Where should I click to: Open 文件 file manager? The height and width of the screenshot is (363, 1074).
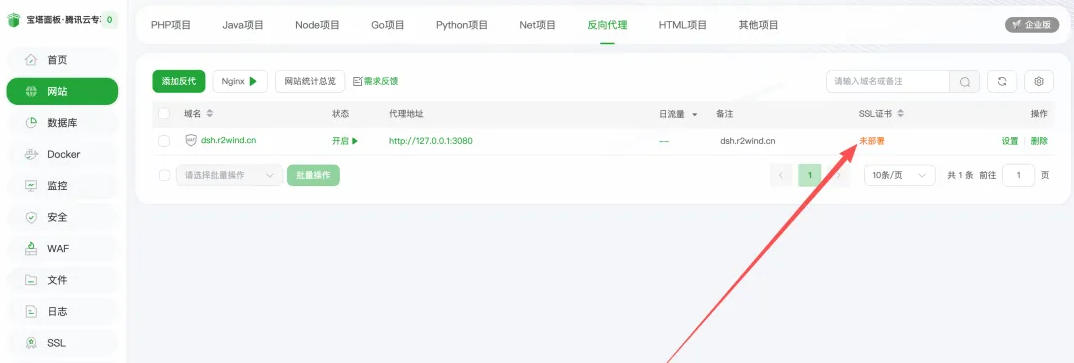[x=62, y=280]
